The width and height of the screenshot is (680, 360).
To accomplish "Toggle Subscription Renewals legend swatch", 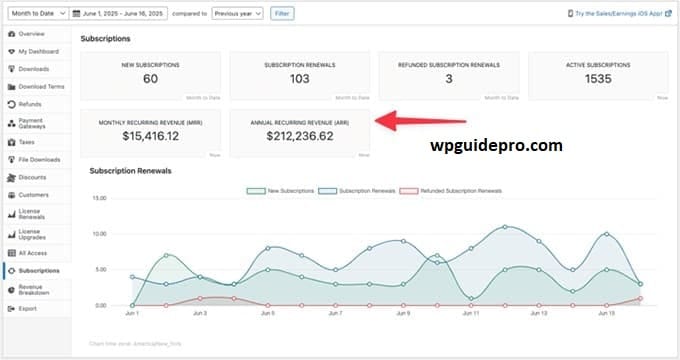I will click(x=327, y=191).
